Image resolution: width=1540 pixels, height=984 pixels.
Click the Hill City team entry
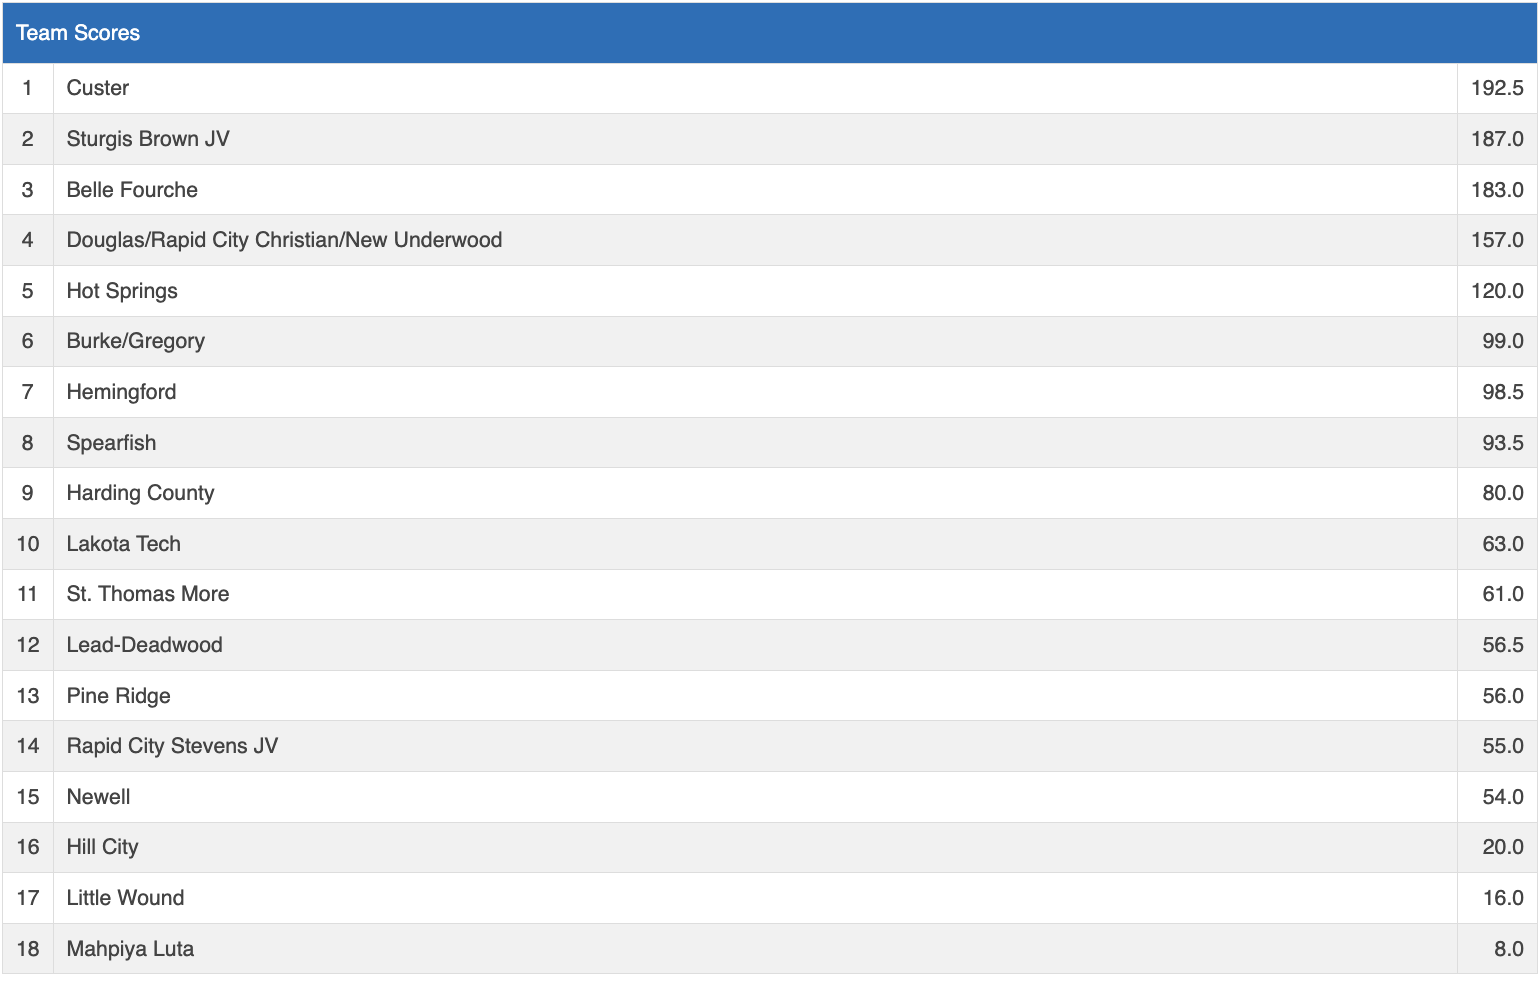102,847
